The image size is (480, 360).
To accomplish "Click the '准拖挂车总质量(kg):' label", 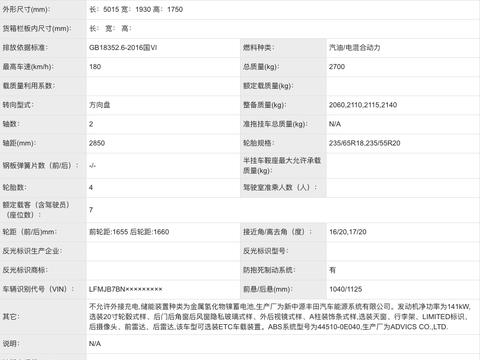I will coord(275,124).
